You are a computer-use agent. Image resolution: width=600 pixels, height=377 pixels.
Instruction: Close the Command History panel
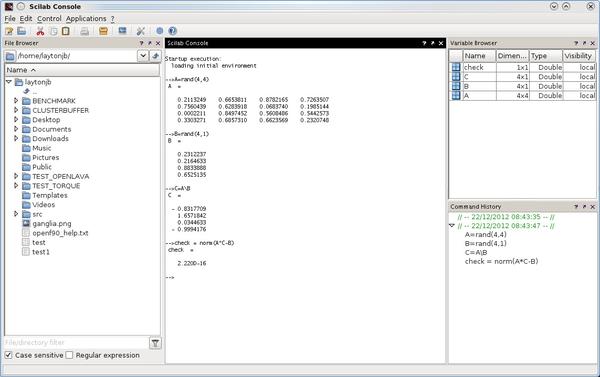click(593, 207)
